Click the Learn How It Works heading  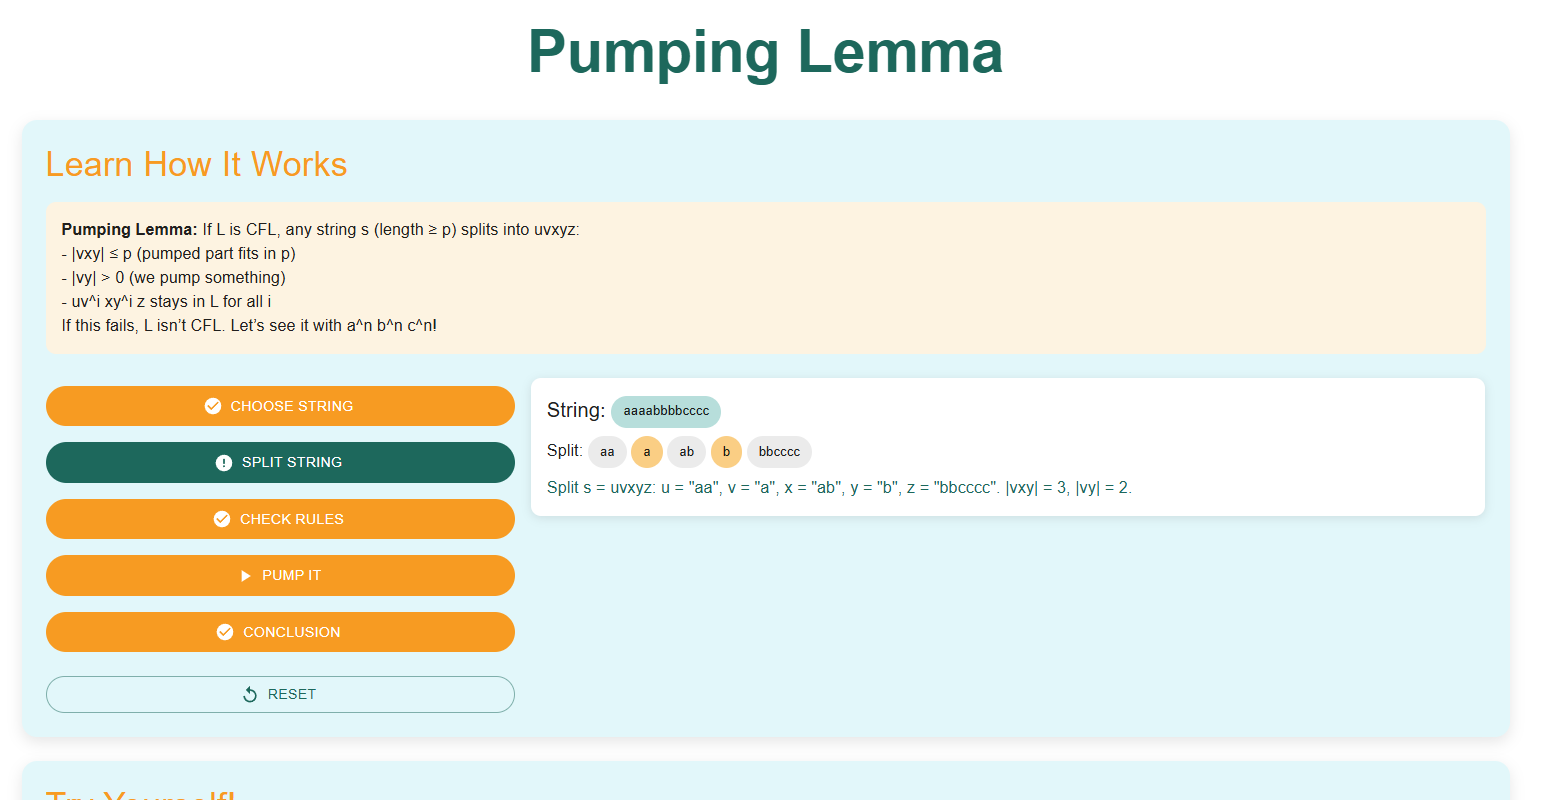click(196, 164)
